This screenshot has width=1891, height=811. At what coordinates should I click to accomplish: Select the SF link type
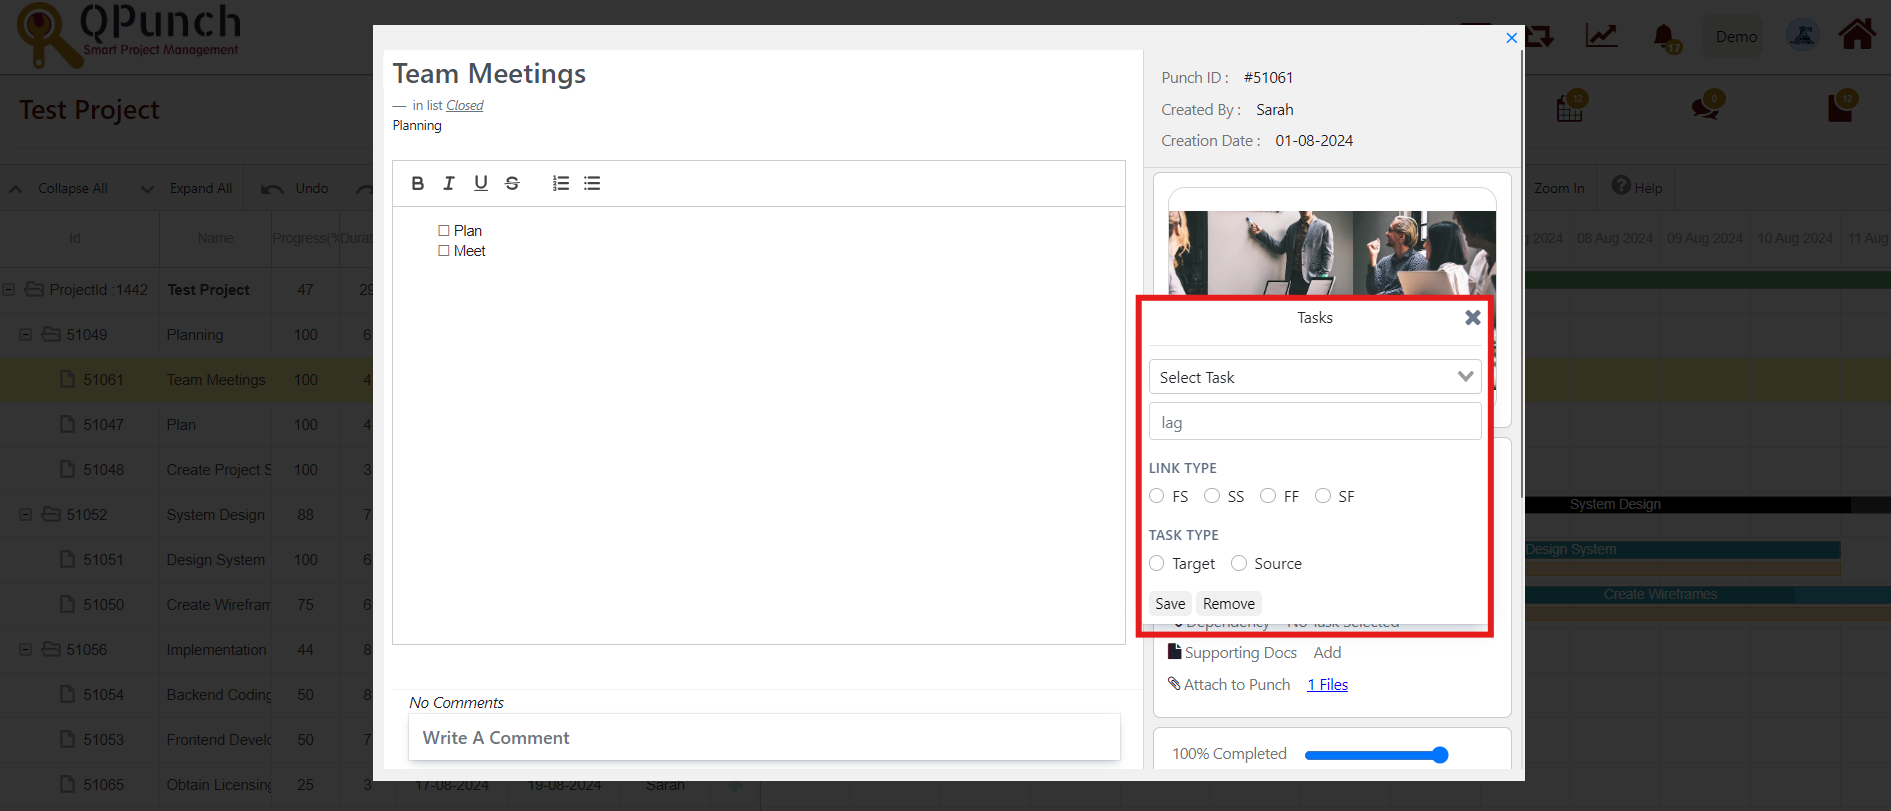click(1323, 496)
